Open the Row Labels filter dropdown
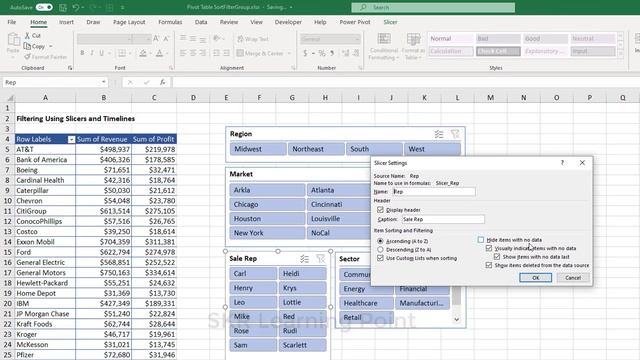Image resolution: width=640 pixels, height=360 pixels. pos(71,140)
